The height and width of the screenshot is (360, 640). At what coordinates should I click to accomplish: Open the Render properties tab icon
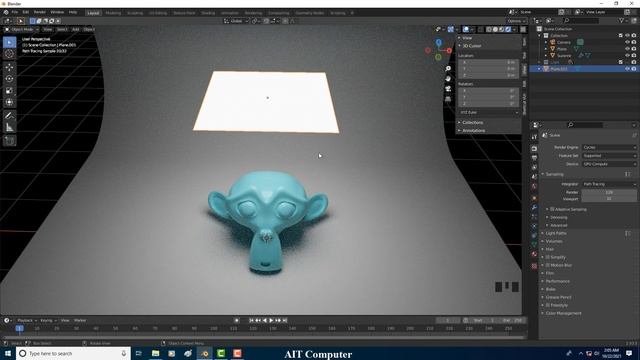534,149
